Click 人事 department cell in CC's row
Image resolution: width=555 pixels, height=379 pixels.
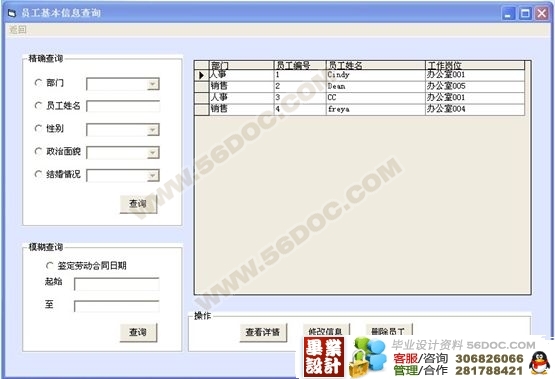pos(241,98)
